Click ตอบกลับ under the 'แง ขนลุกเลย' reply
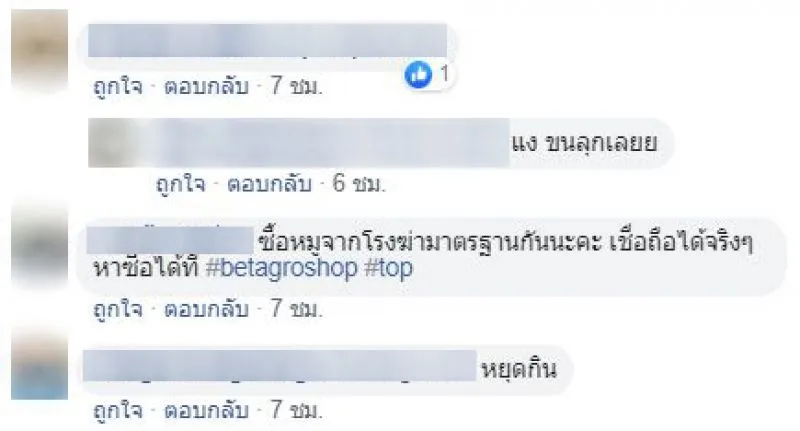800x431 pixels. click(269, 184)
